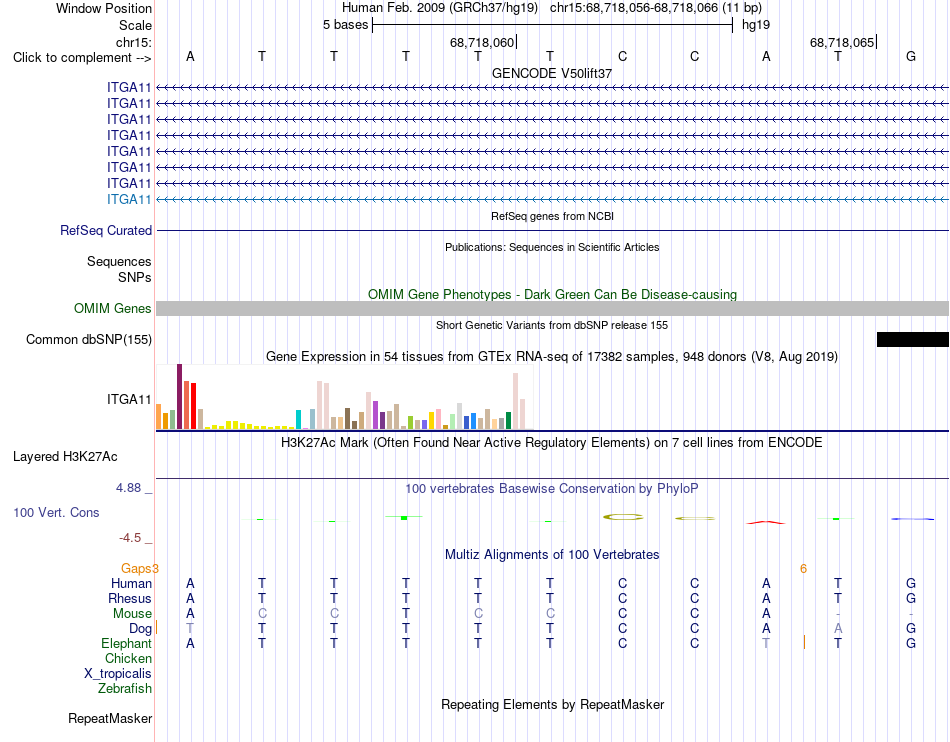Click the Layered H3K27Ac label
950x742 pixels.
point(65,457)
